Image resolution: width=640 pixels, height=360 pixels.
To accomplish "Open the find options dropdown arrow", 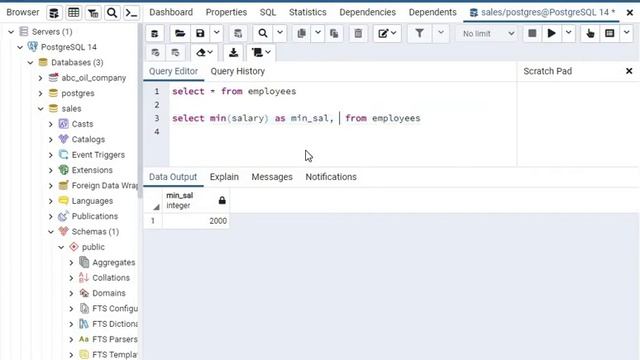I will coord(280,33).
